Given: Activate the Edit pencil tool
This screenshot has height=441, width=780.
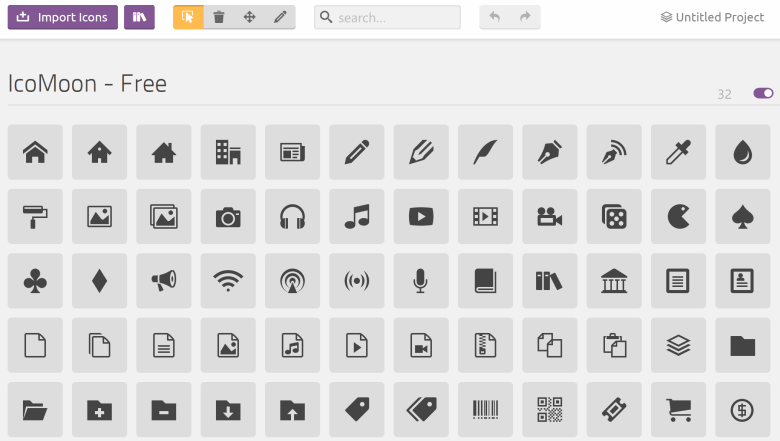Looking at the screenshot, I should click(x=280, y=17).
